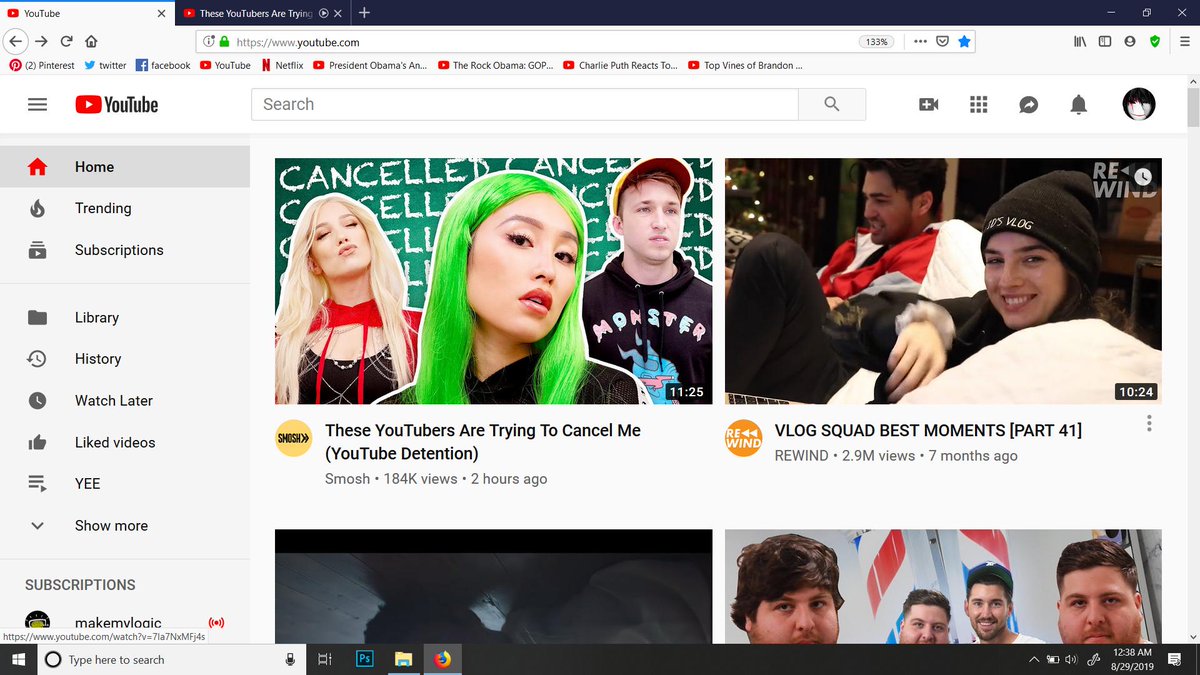
Task: Click the YouTube logo
Action: [x=116, y=104]
